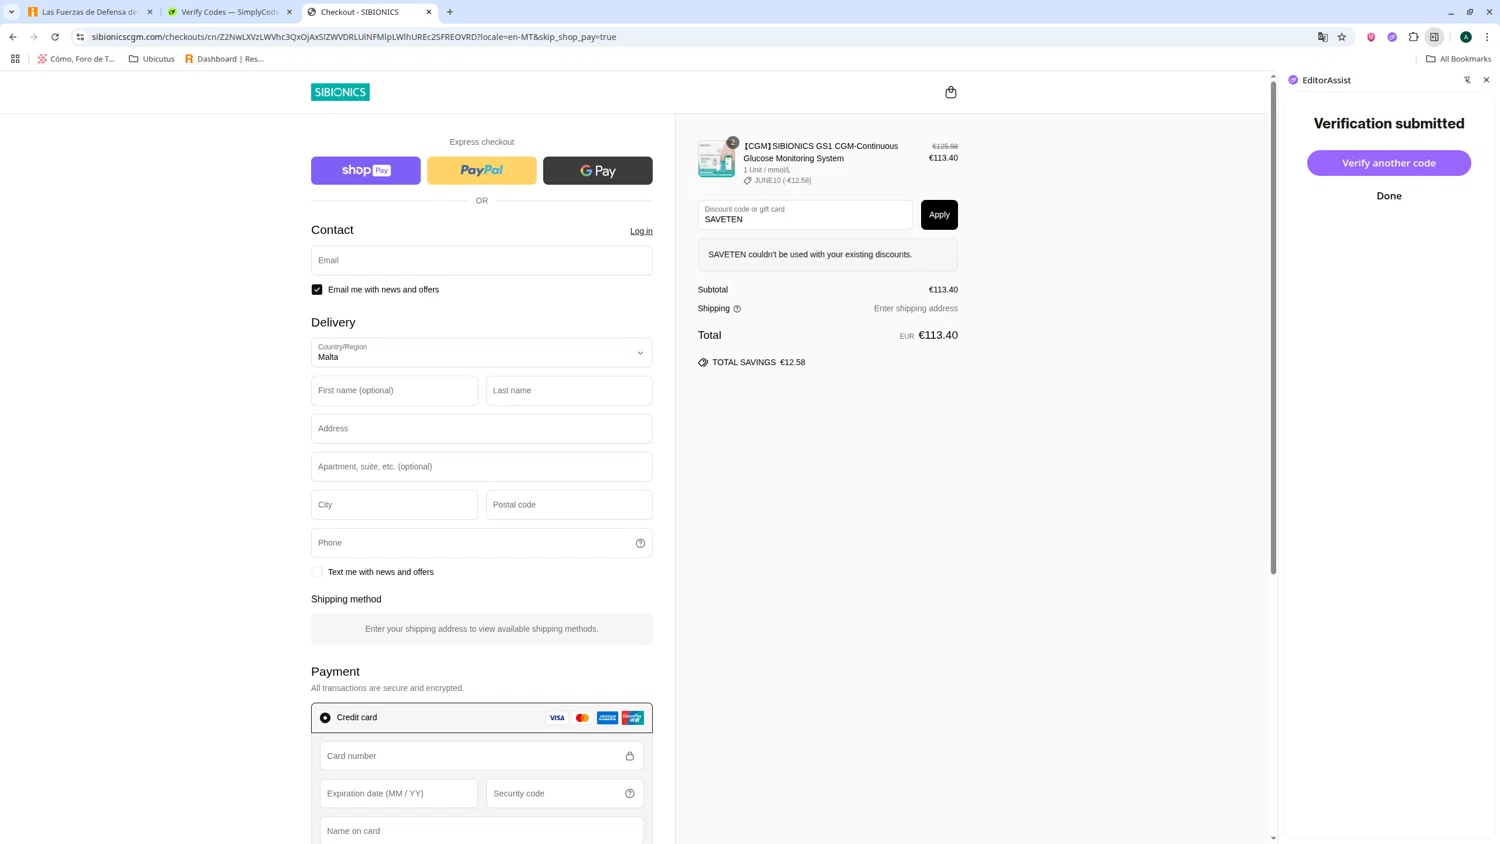Focus the First name (optional) field
The width and height of the screenshot is (1500, 844).
click(394, 391)
